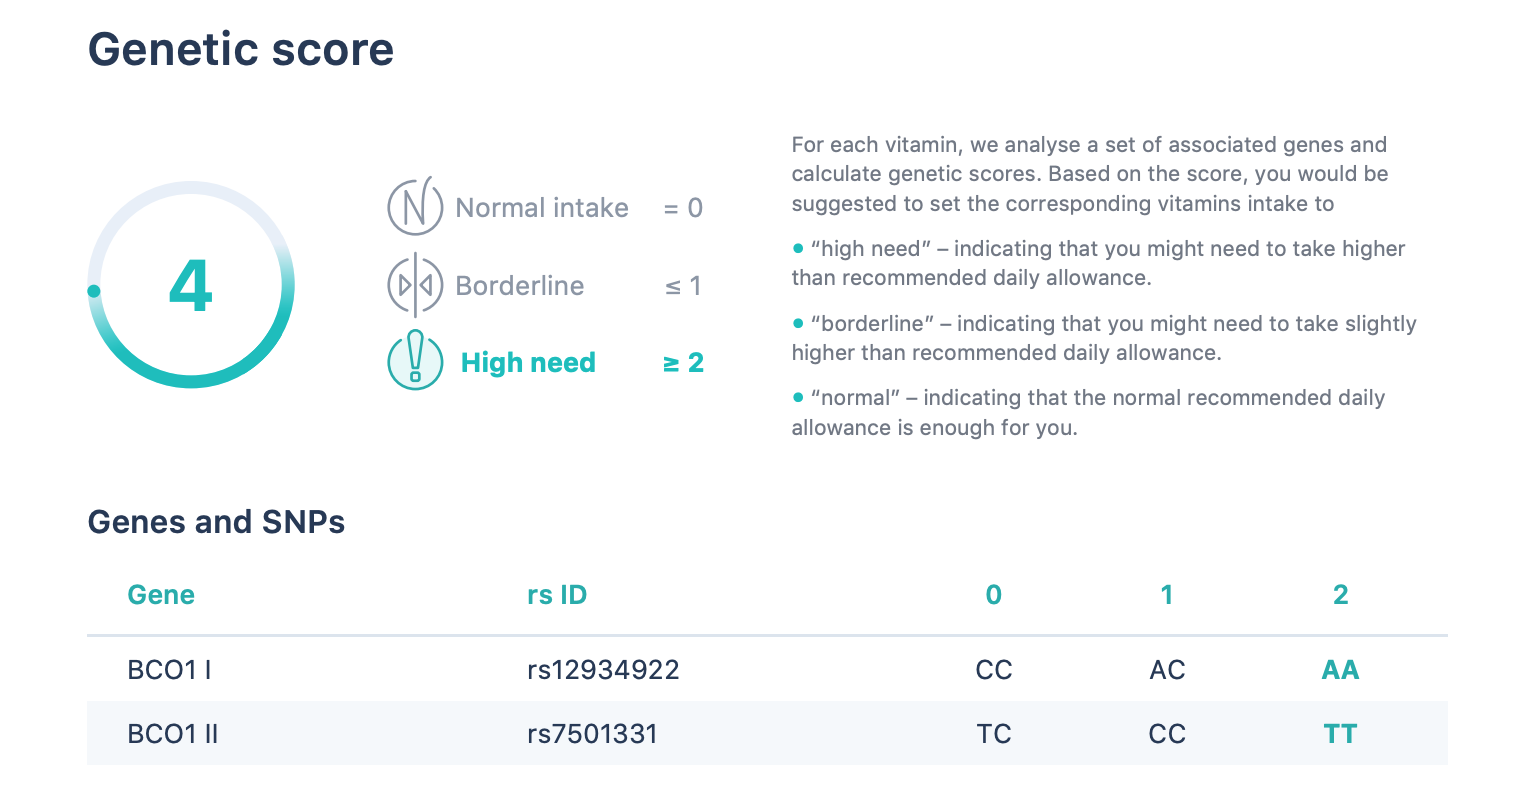Select the Borderline label

click(519, 286)
